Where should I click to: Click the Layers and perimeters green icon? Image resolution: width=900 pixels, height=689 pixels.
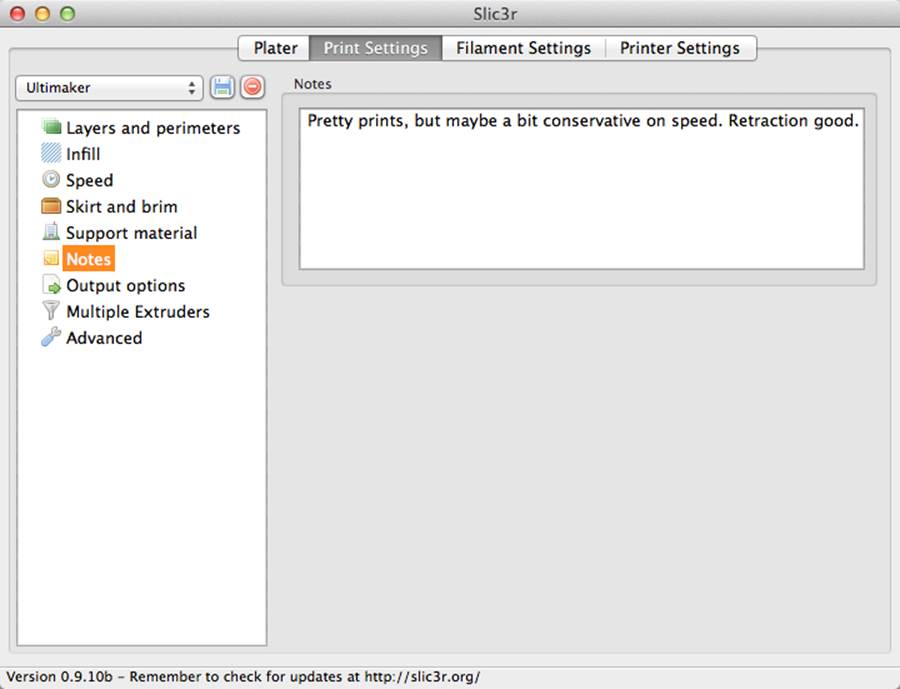51,127
